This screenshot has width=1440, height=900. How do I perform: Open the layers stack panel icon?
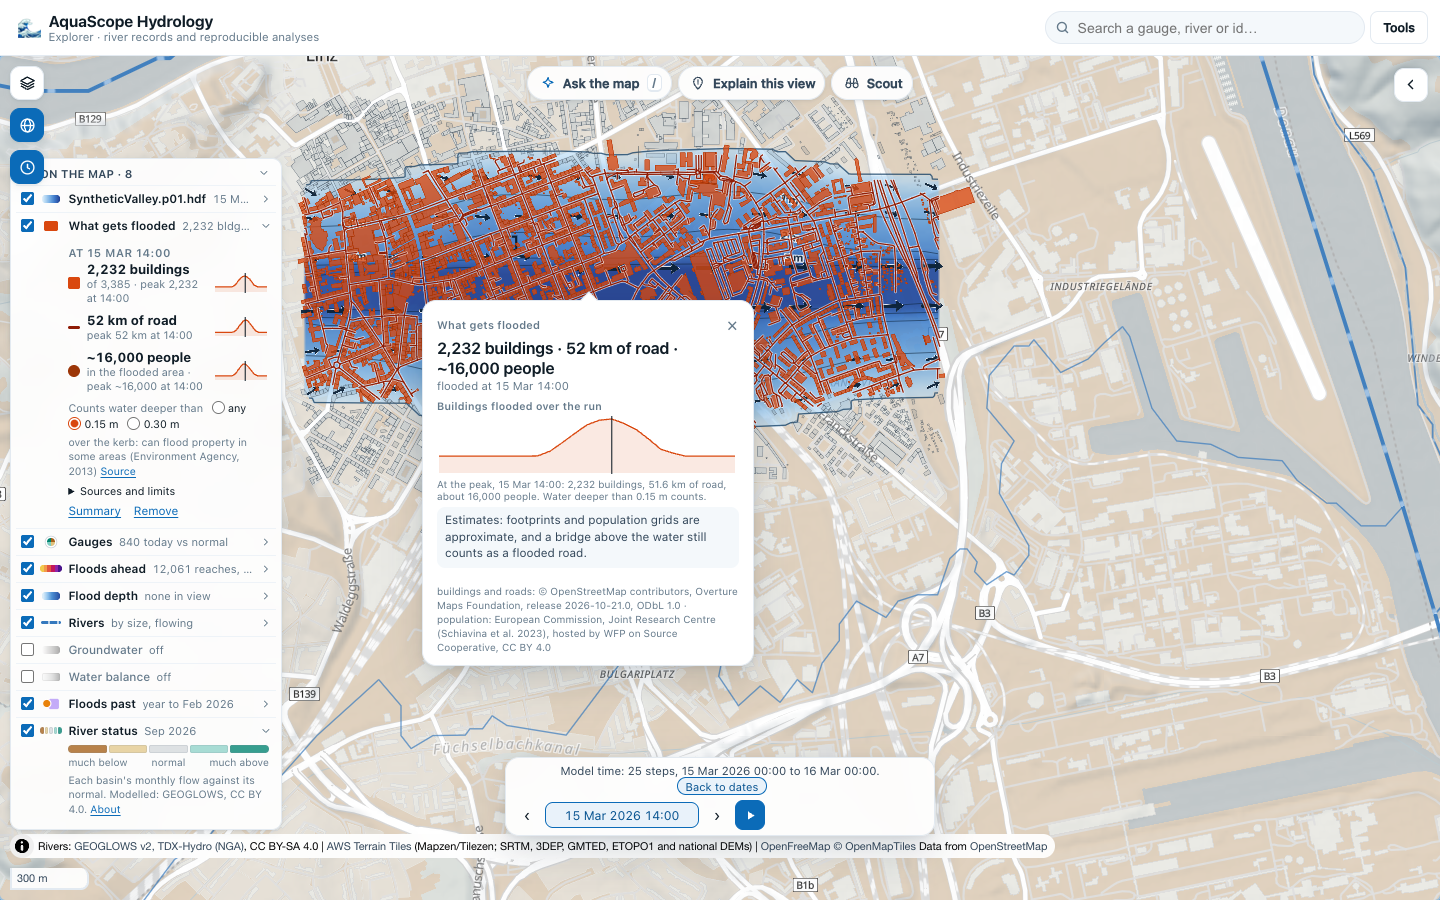(27, 83)
